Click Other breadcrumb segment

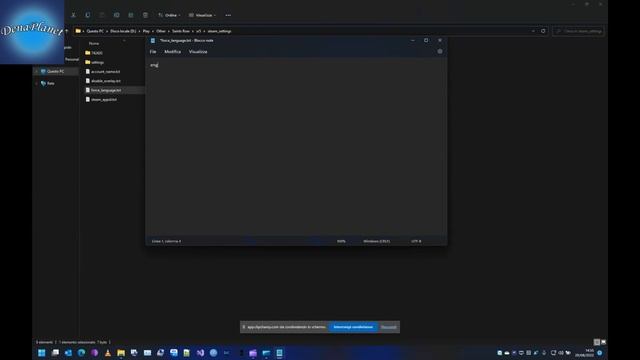point(161,31)
